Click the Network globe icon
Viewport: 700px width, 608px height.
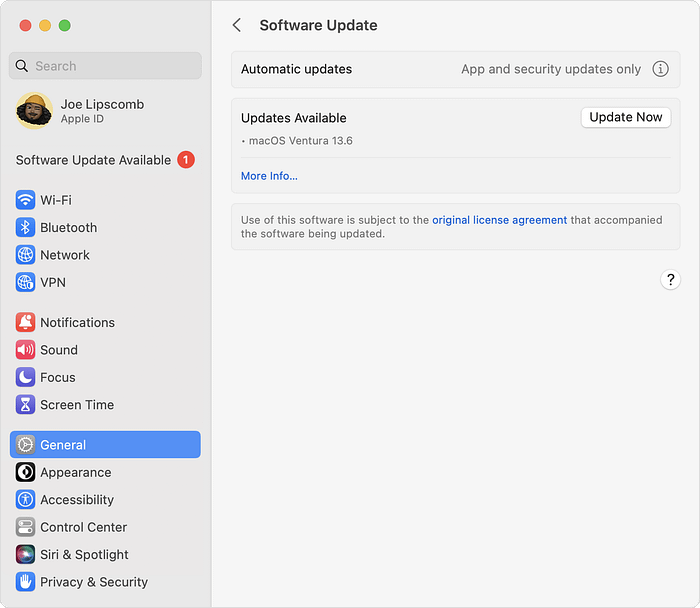[25, 255]
